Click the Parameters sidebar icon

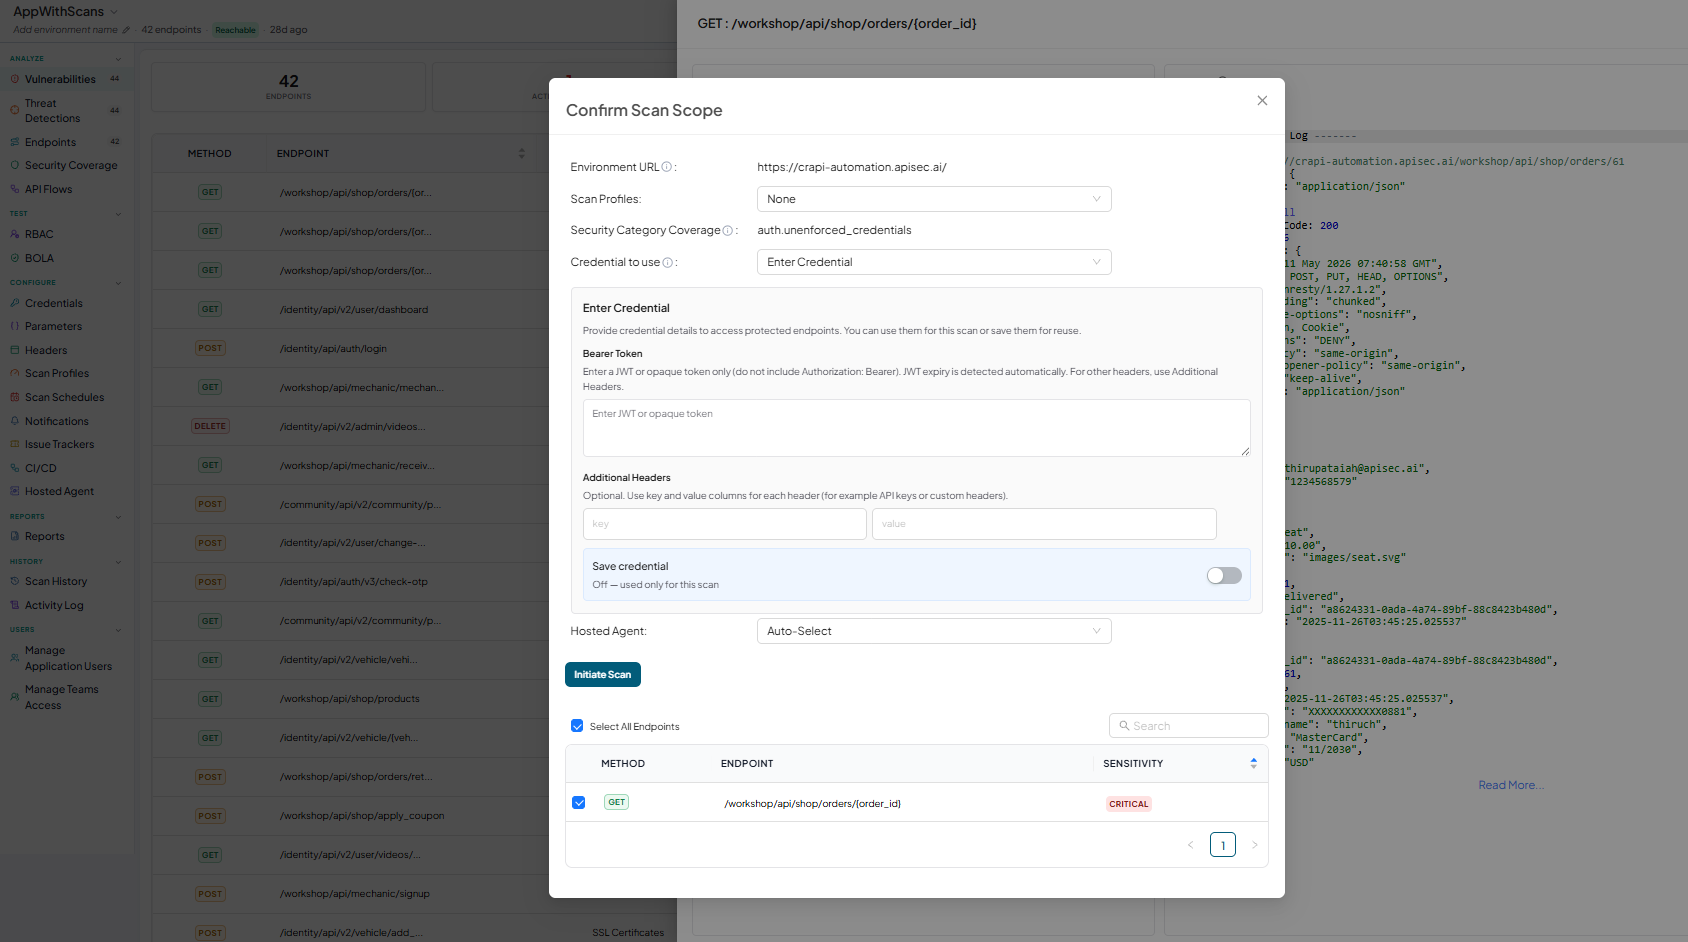coord(15,326)
